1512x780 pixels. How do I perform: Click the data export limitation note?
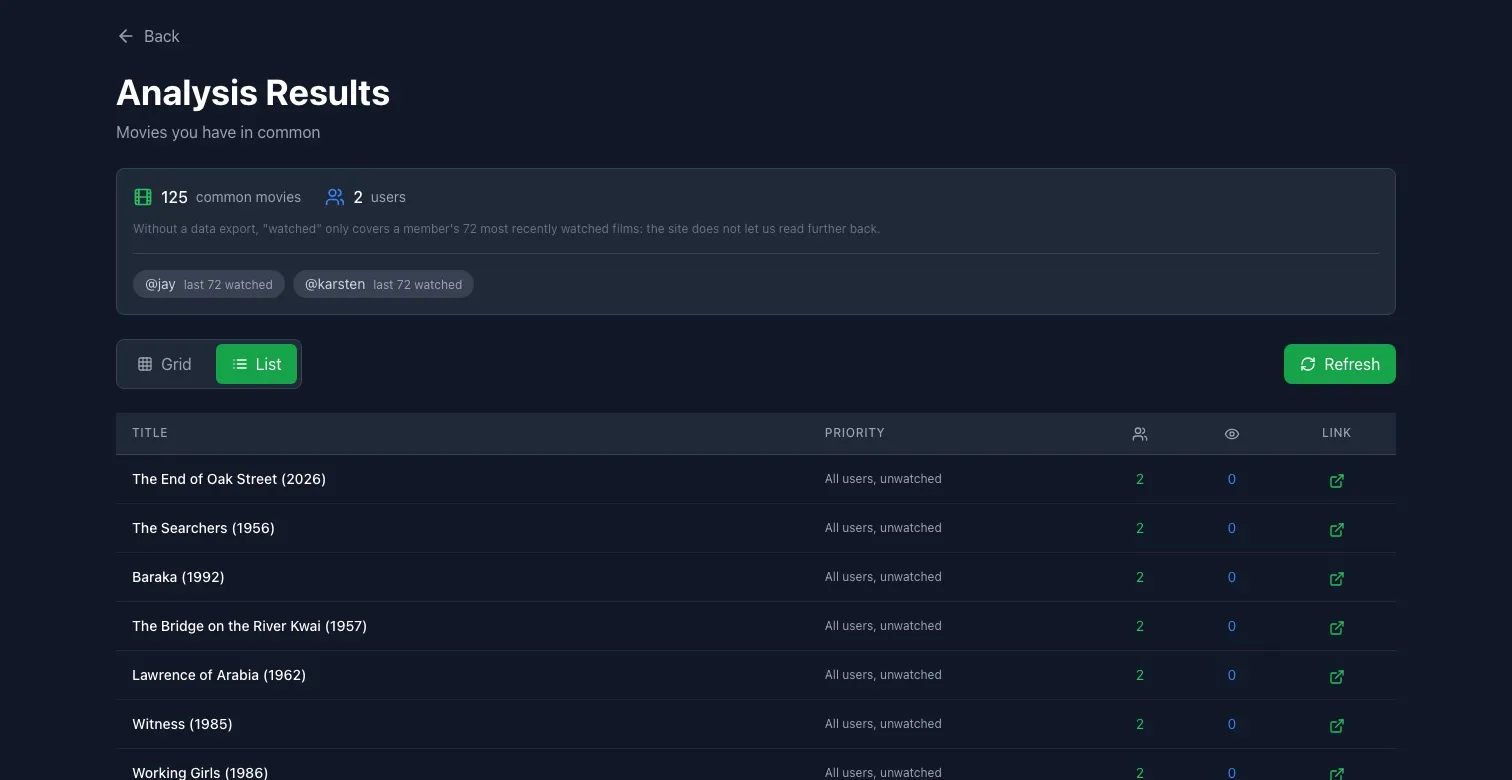pos(506,229)
